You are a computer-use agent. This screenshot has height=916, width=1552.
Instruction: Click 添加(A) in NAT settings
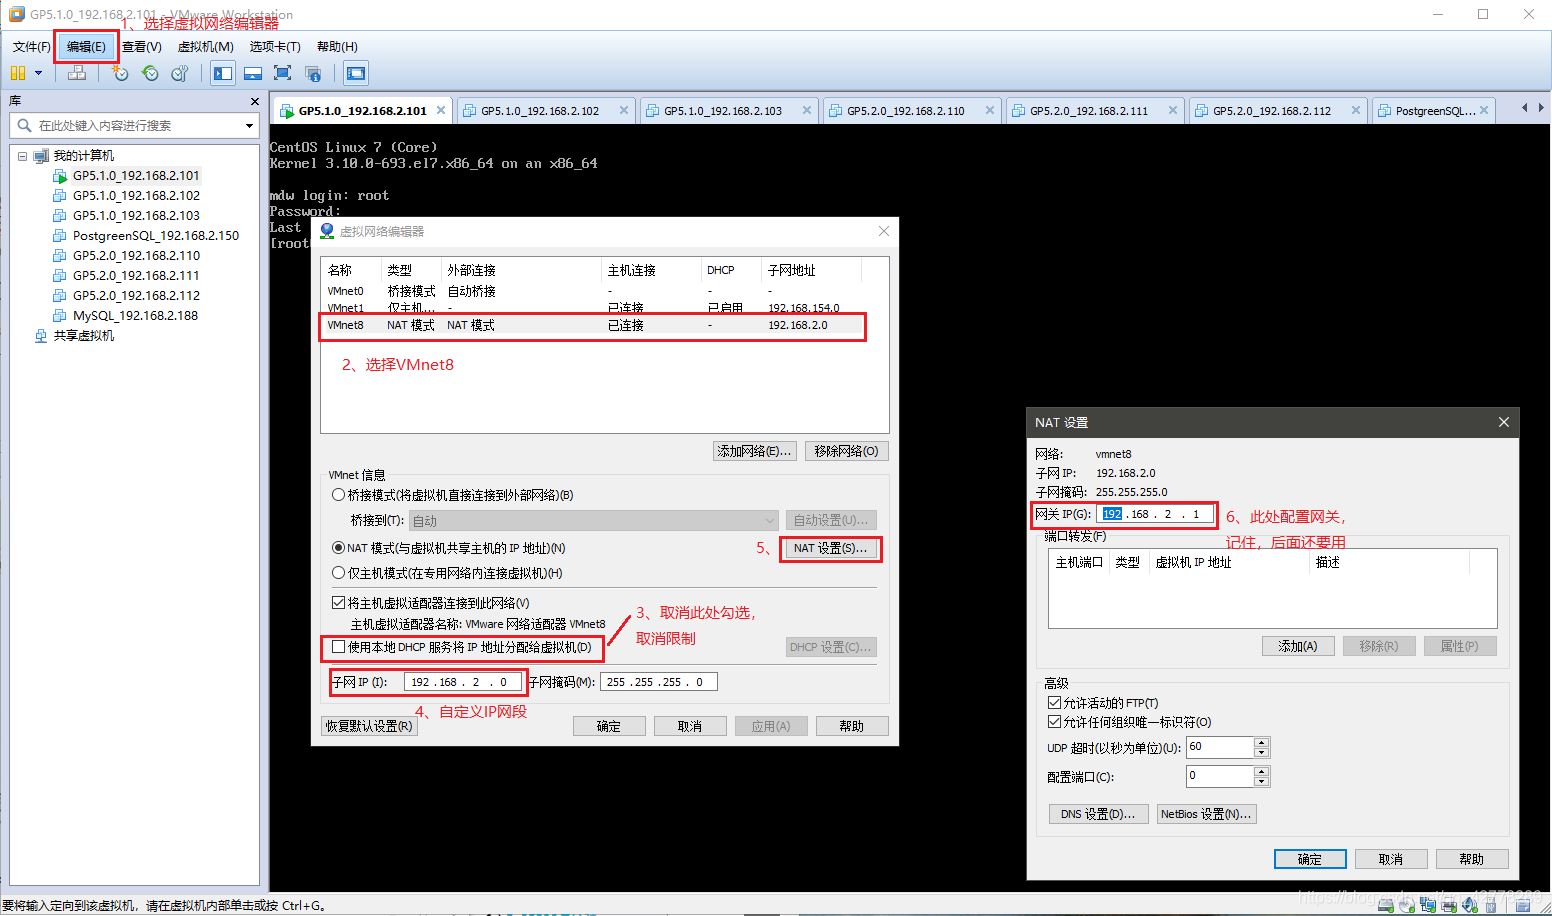[1298, 646]
